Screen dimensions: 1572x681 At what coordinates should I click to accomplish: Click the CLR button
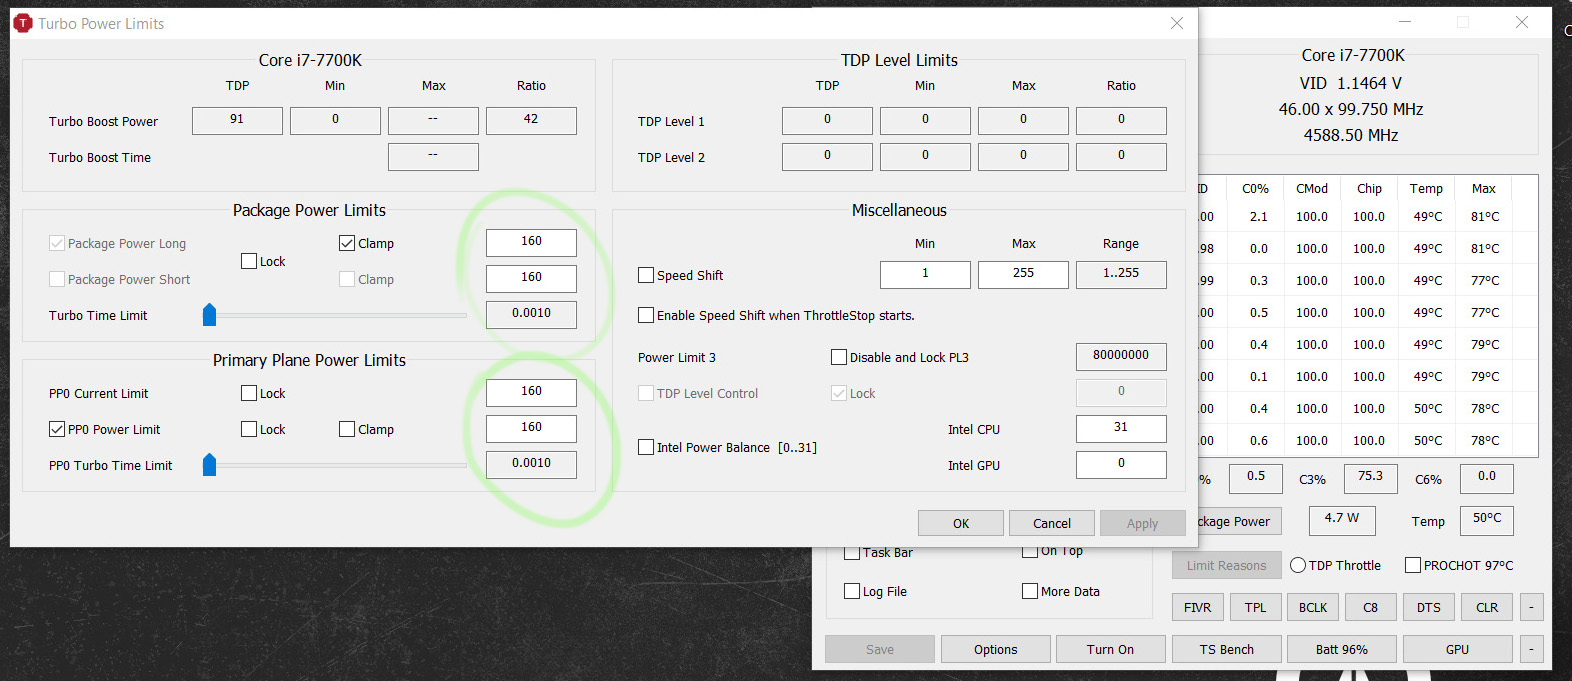point(1487,607)
